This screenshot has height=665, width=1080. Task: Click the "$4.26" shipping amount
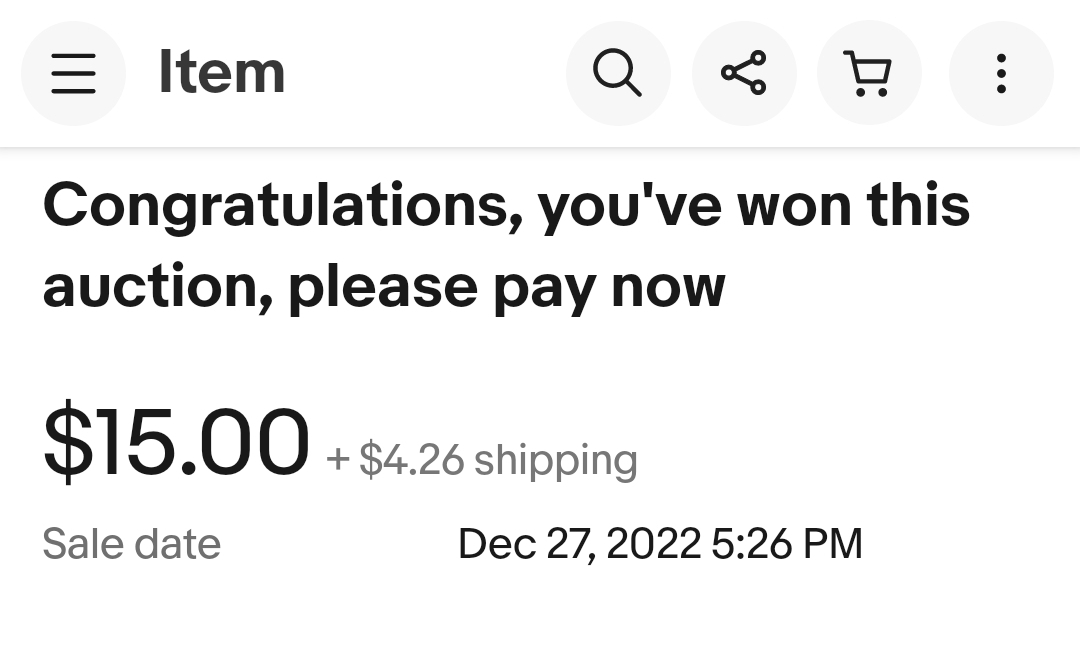click(411, 460)
